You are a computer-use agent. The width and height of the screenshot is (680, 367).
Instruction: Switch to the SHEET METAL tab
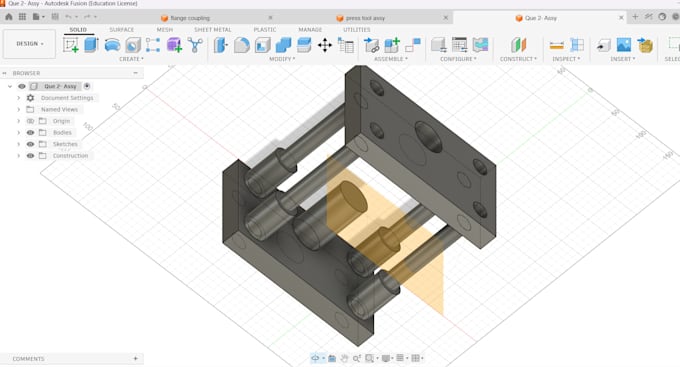pyautogui.click(x=213, y=29)
